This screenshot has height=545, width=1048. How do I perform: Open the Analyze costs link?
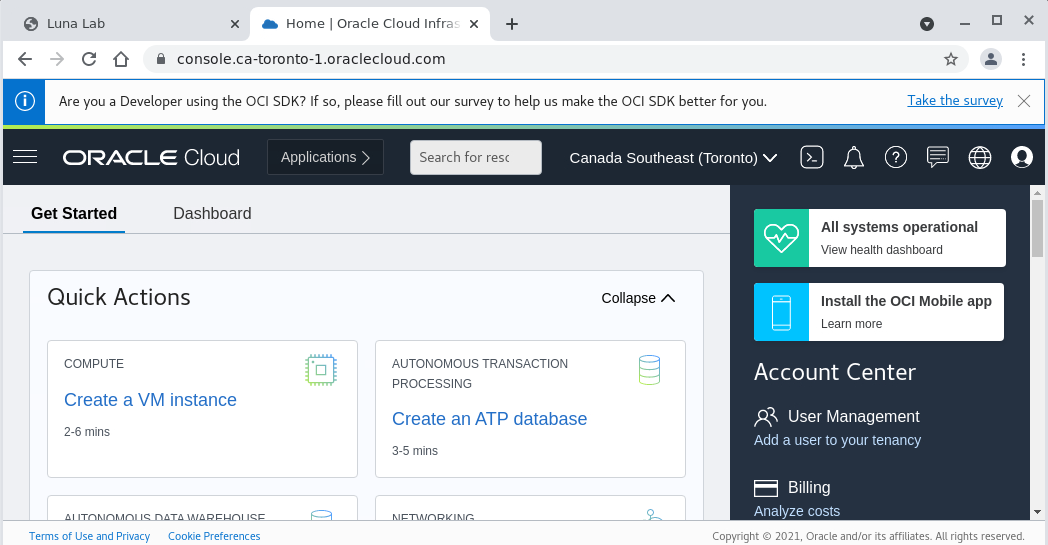point(797,511)
